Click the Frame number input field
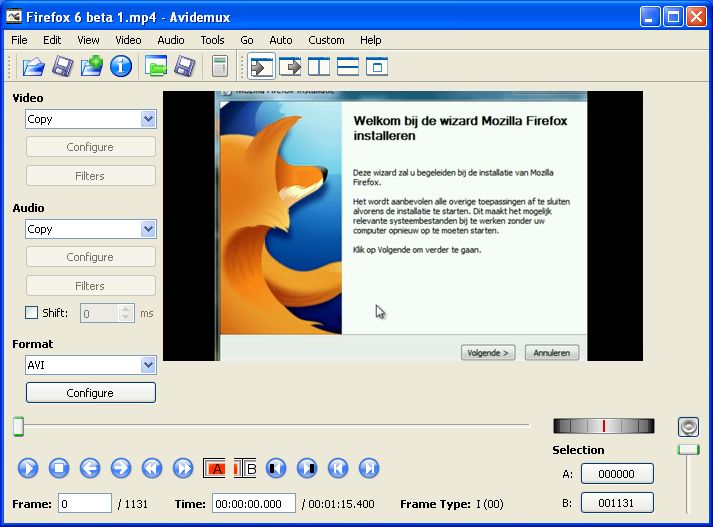 pyautogui.click(x=85, y=504)
